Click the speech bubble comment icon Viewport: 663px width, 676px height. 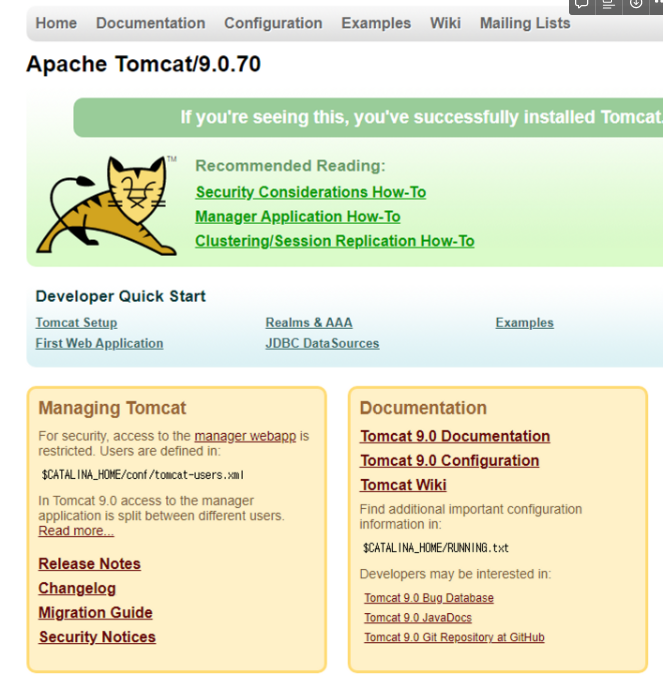[582, 5]
